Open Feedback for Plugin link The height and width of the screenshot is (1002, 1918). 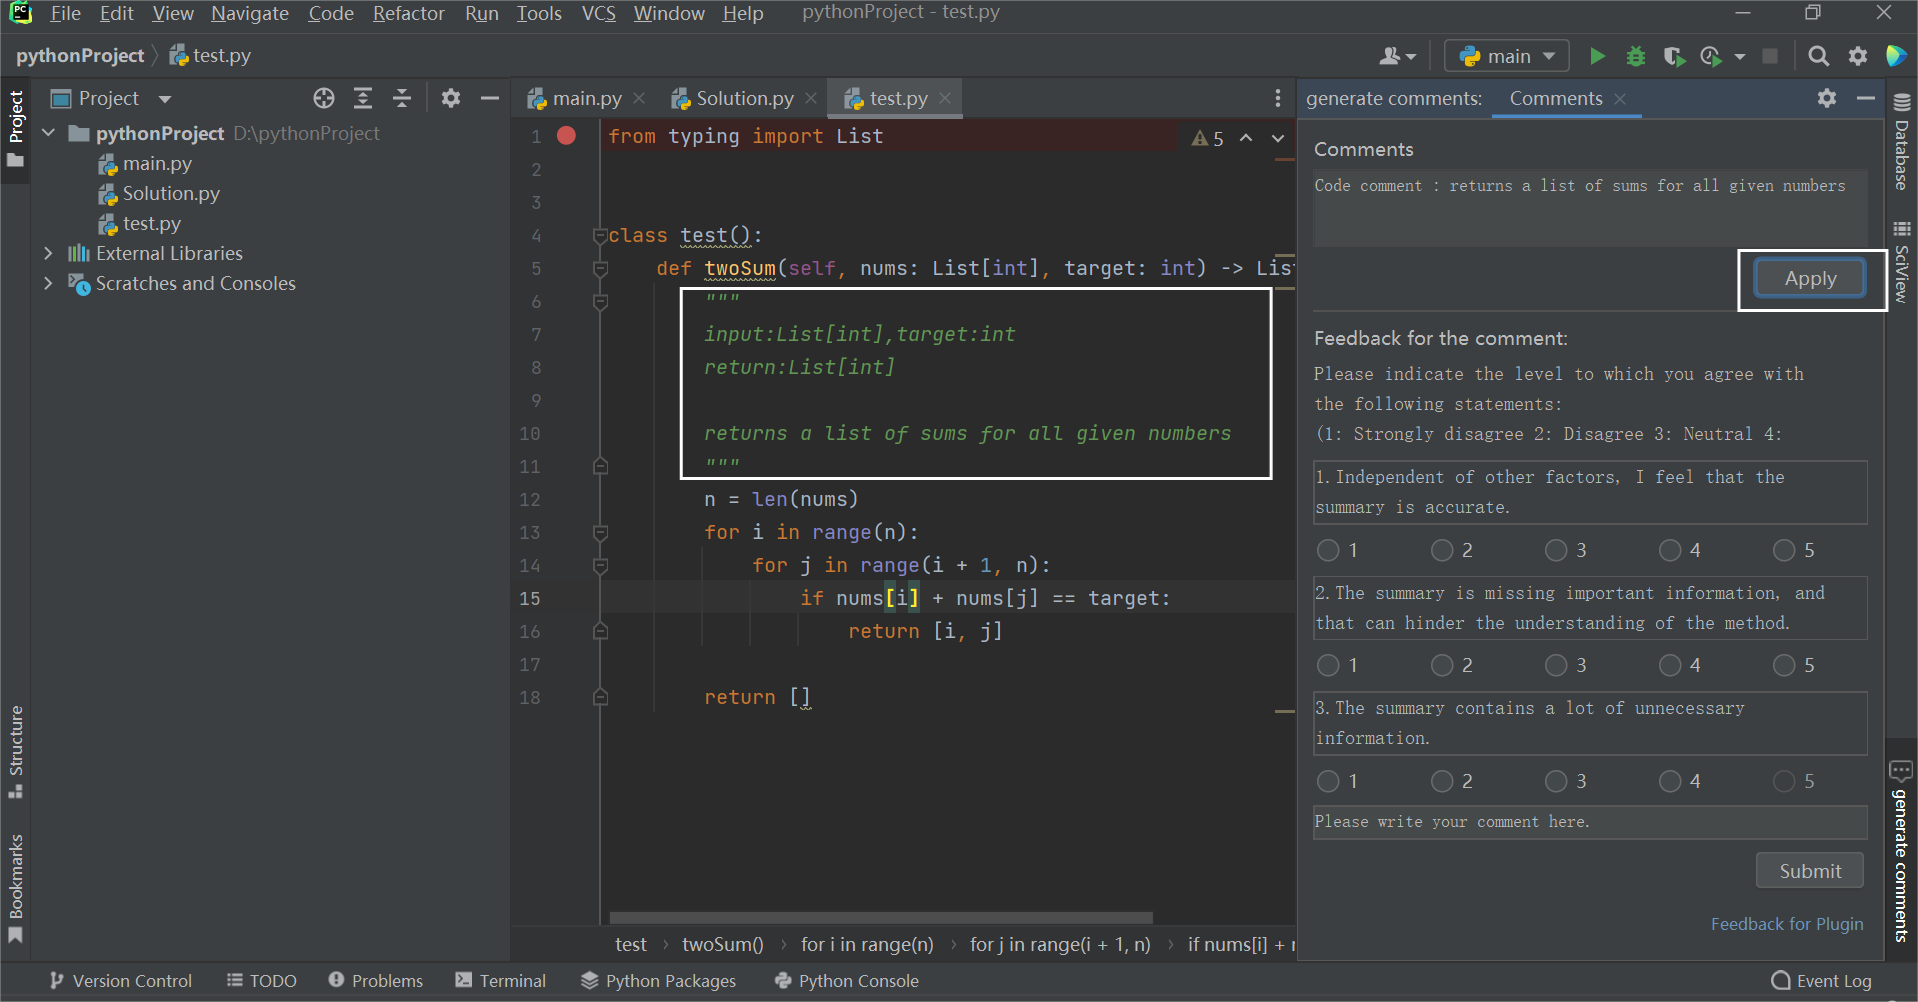[1787, 924]
